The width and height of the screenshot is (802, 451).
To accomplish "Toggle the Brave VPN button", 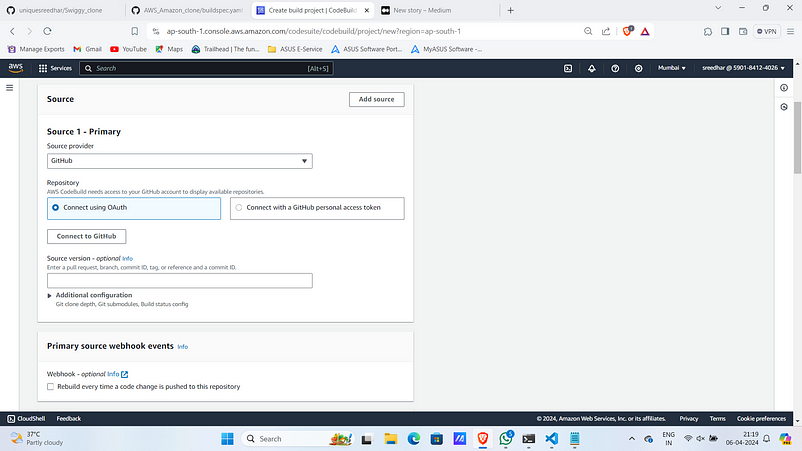I will tap(767, 31).
